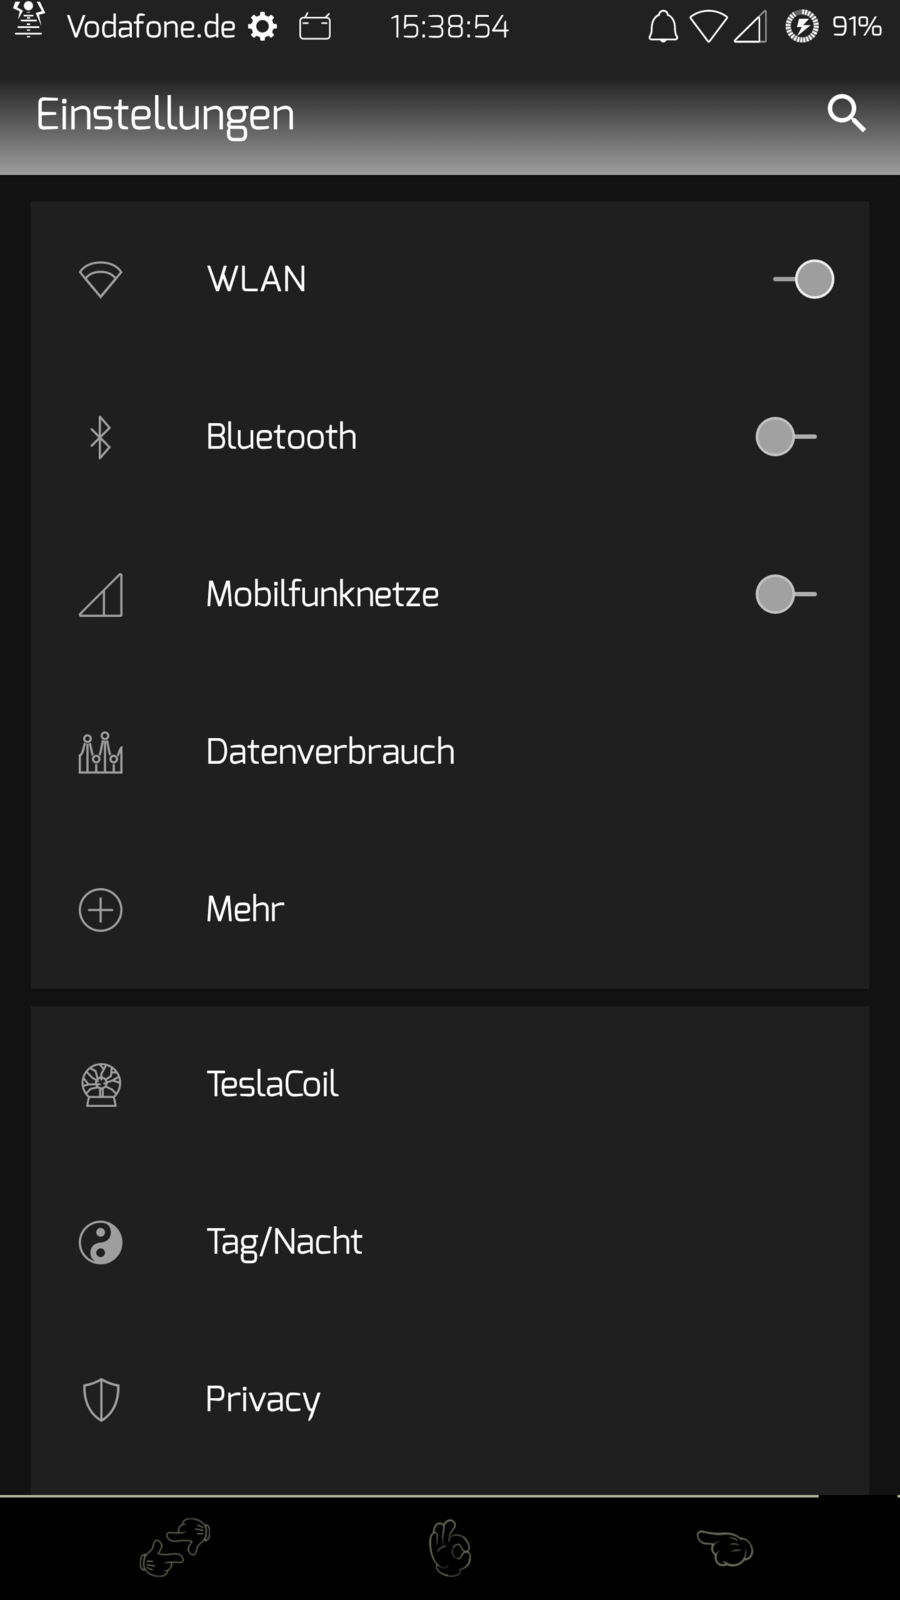Open the Datenverbrauch settings entry
The width and height of the screenshot is (900, 1600).
(330, 752)
